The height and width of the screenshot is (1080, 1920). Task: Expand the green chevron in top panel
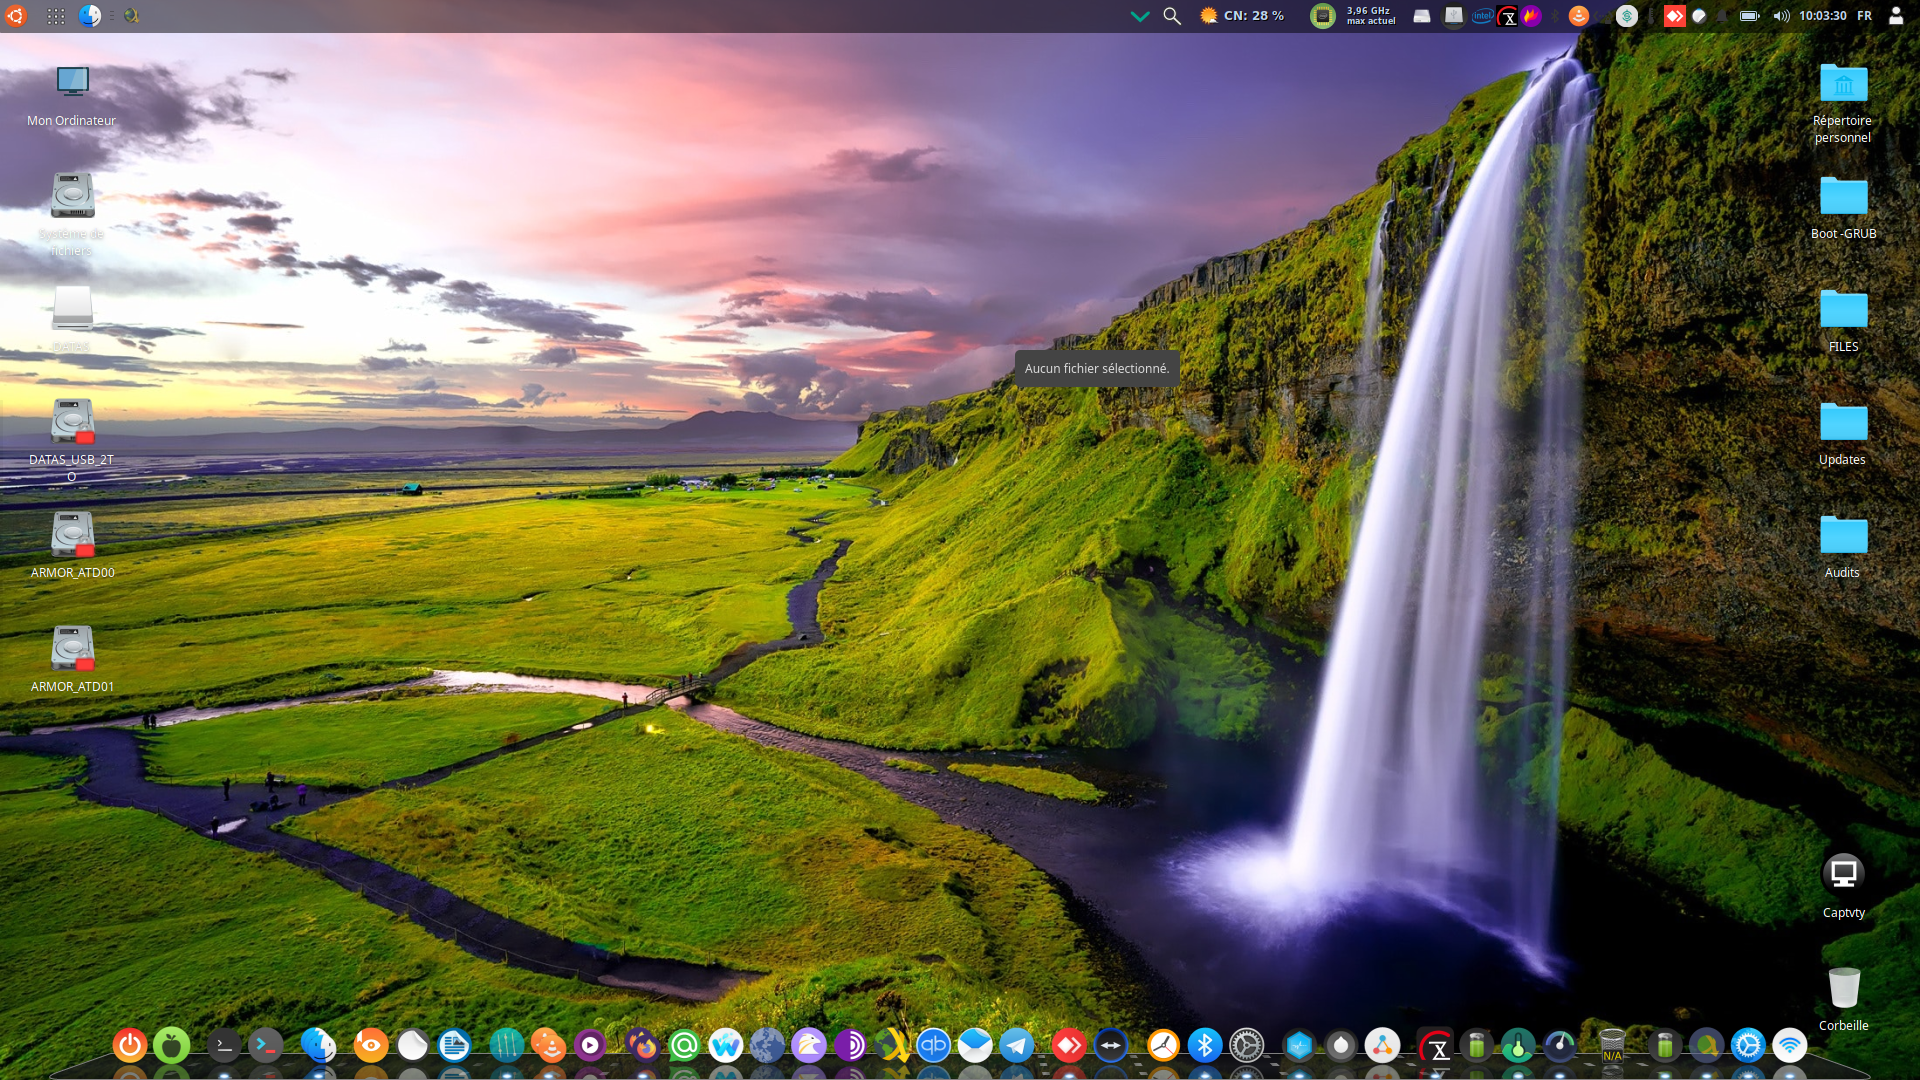pyautogui.click(x=1139, y=16)
